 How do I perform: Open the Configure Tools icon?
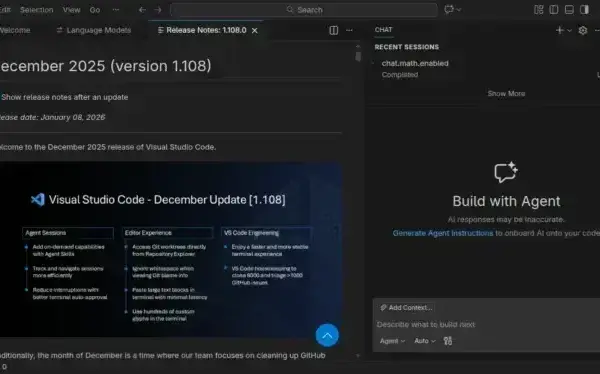click(x=448, y=341)
